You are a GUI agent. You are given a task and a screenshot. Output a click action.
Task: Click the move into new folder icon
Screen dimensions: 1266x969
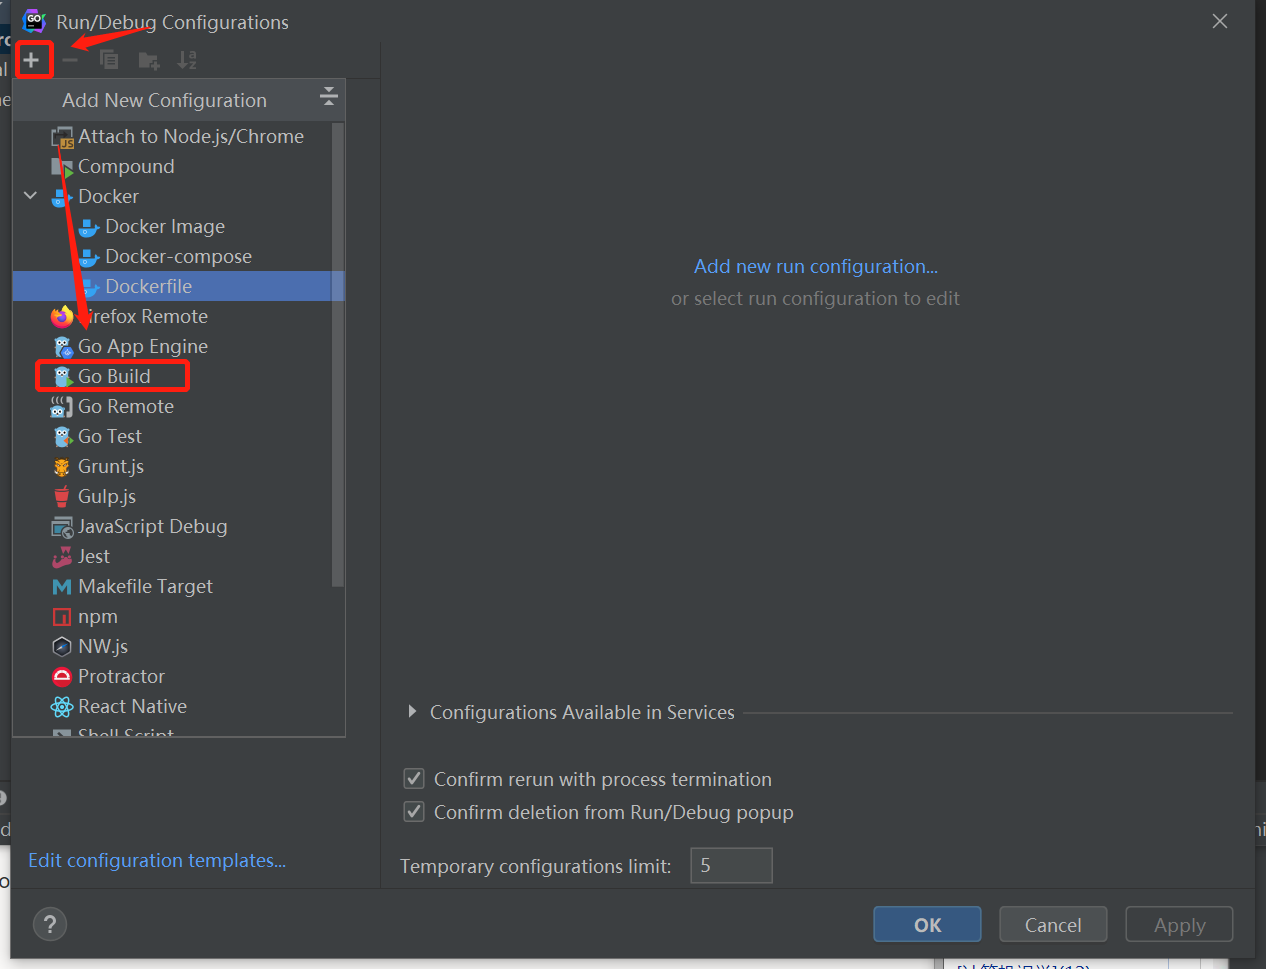pyautogui.click(x=149, y=61)
